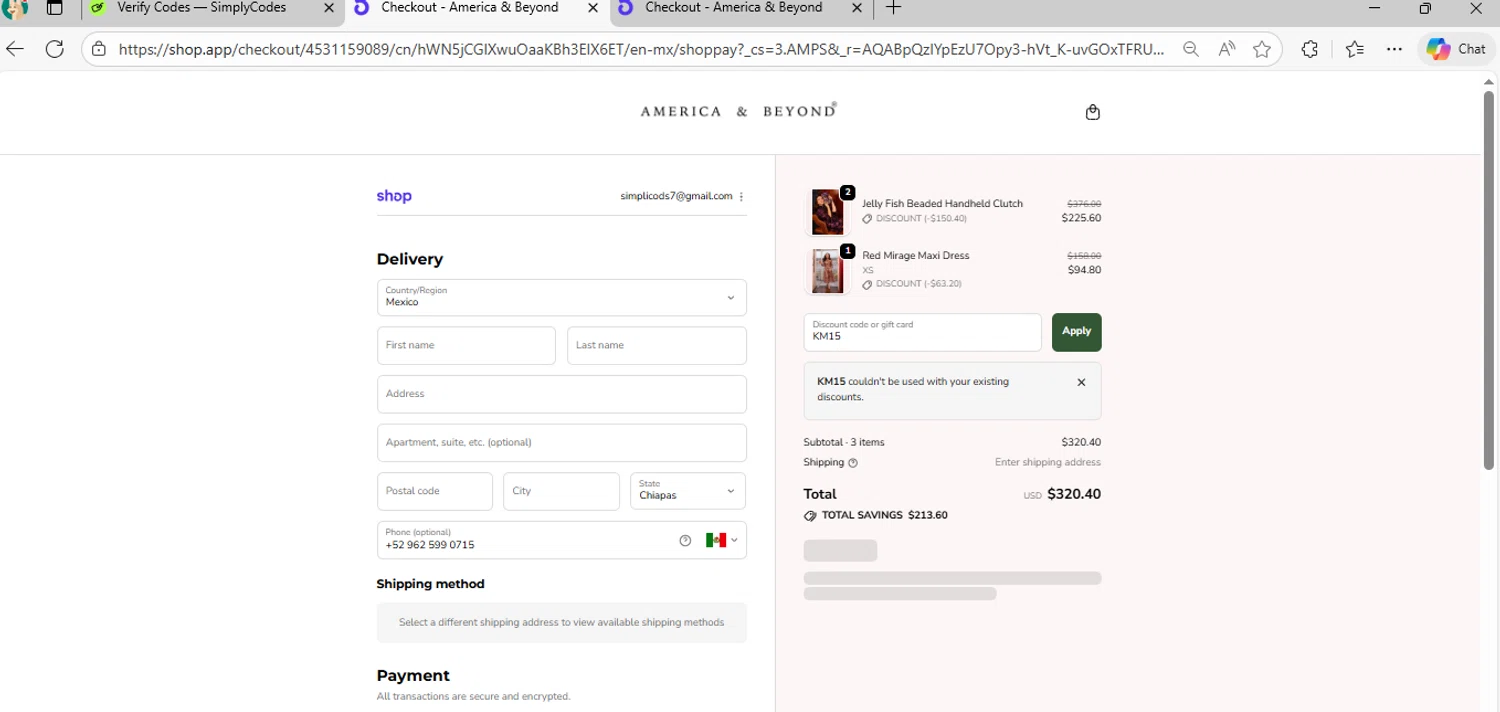Screen dimensions: 1500x712
Task: Click the shipping info question icon
Action: coord(853,463)
